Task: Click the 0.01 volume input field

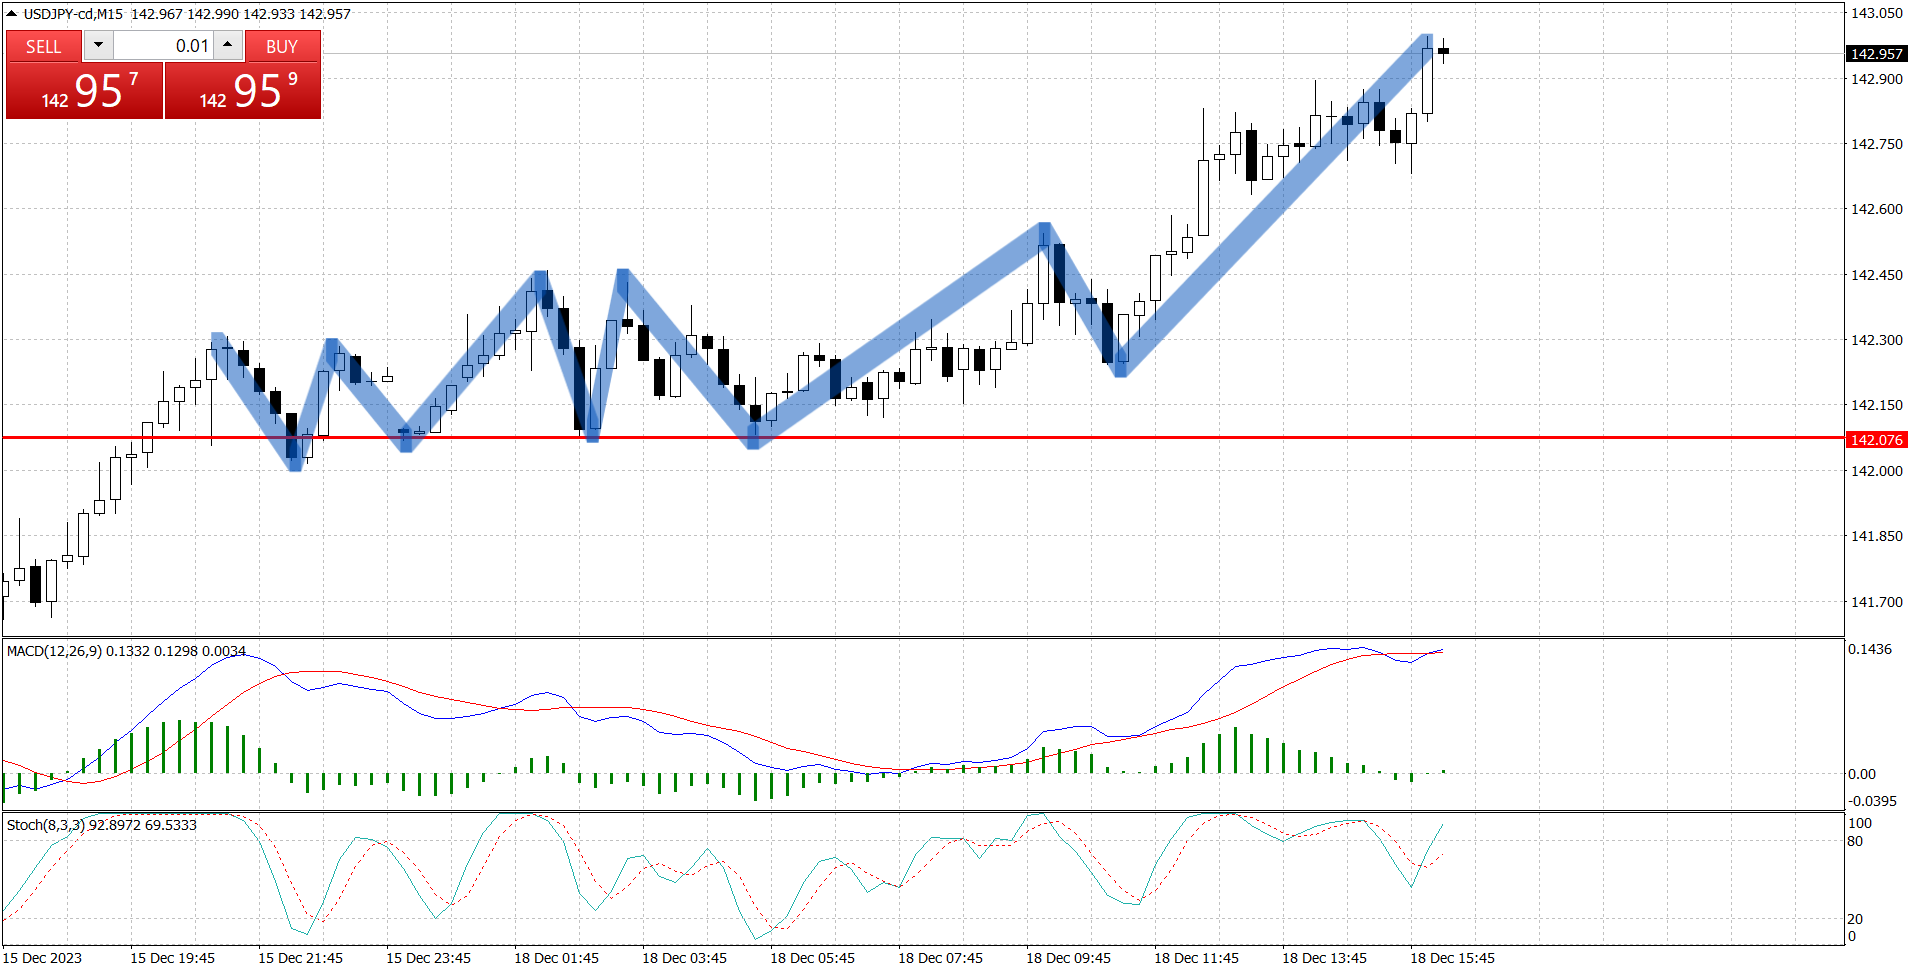Action: coord(163,45)
